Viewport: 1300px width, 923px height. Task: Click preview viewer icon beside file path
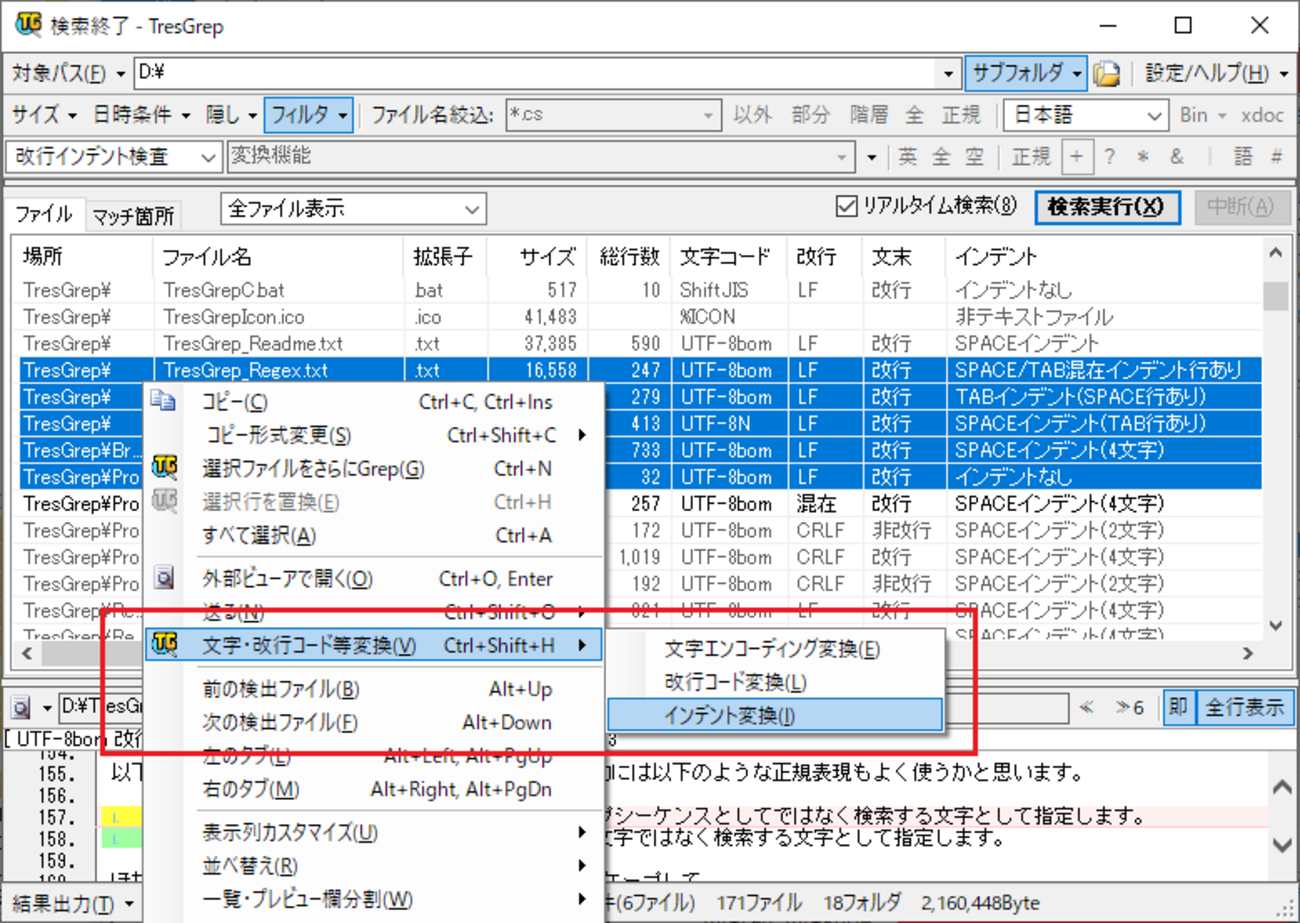pos(22,707)
